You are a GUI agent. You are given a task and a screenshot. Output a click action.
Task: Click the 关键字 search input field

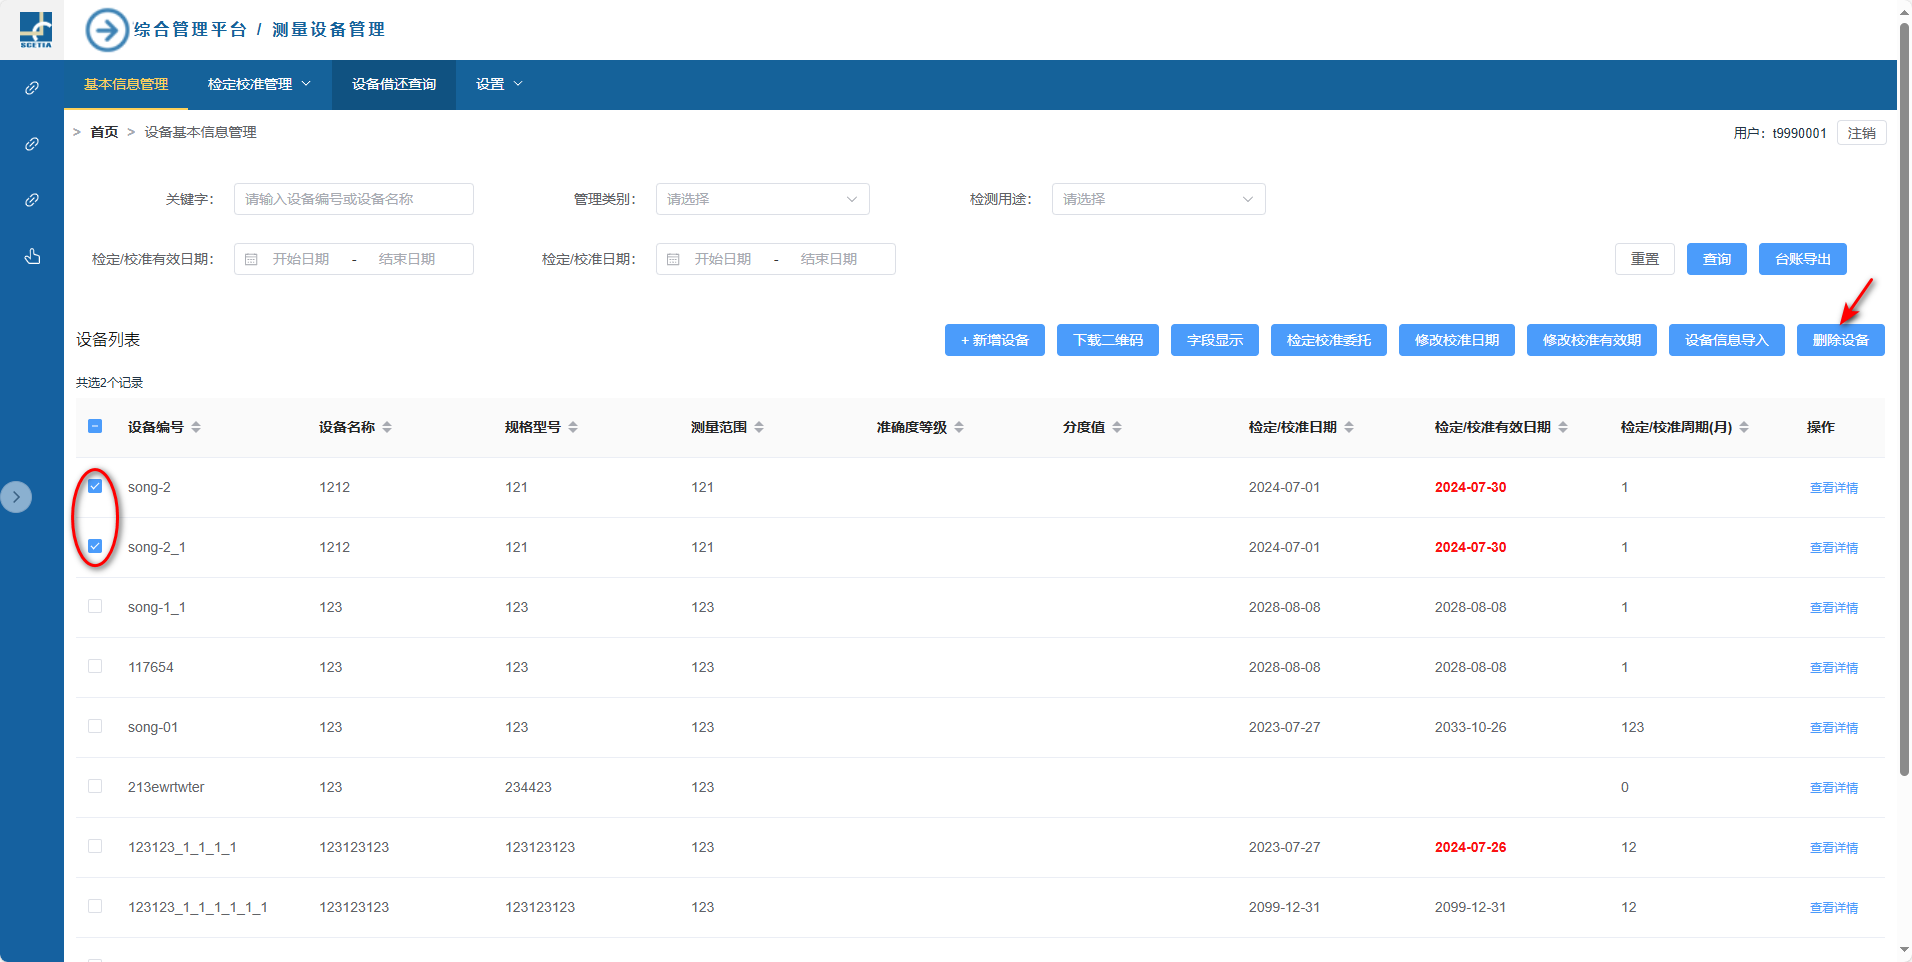pos(354,199)
